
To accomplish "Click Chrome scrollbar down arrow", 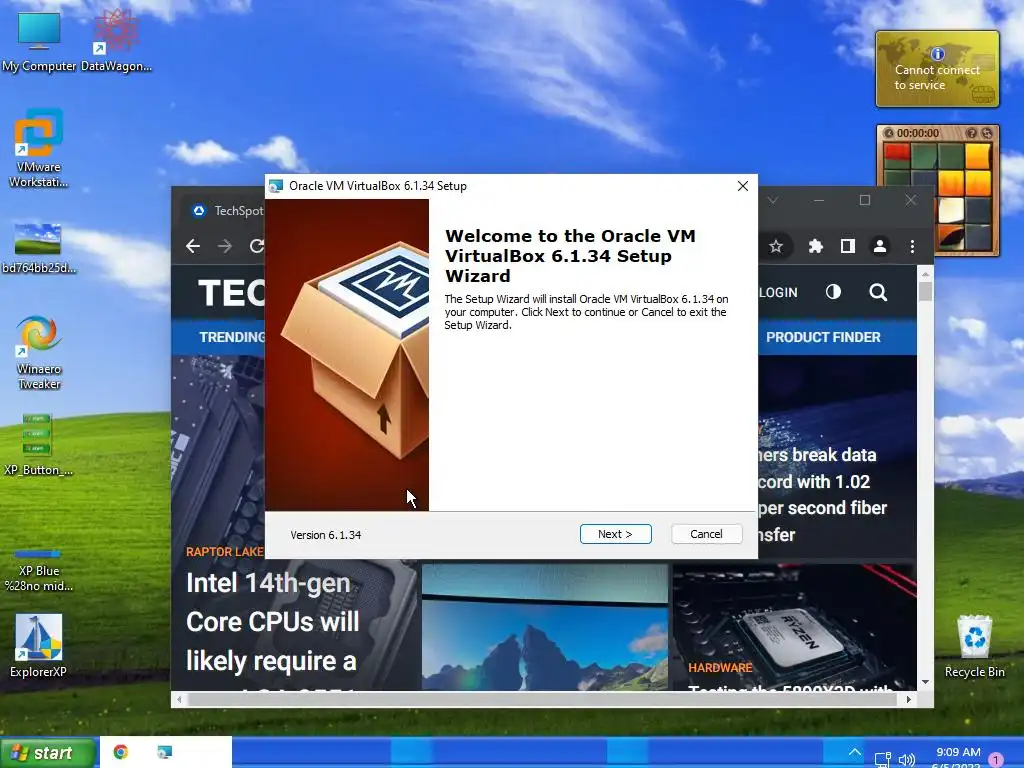I will [925, 682].
